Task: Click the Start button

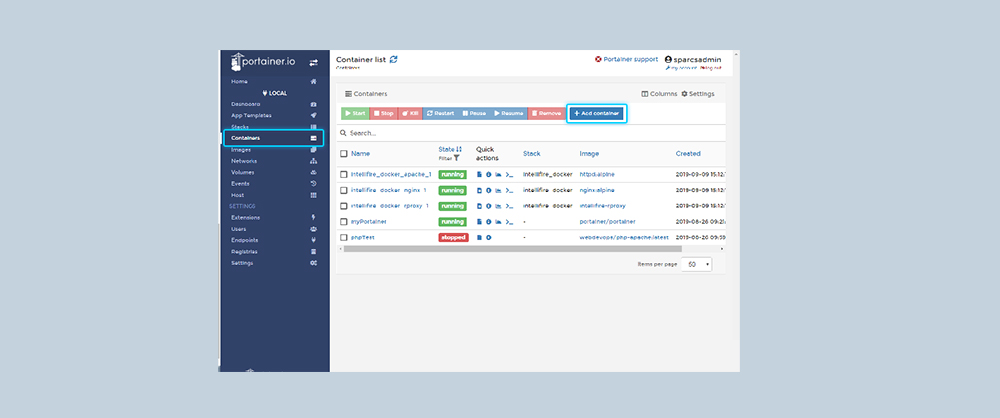Action: pyautogui.click(x=355, y=114)
